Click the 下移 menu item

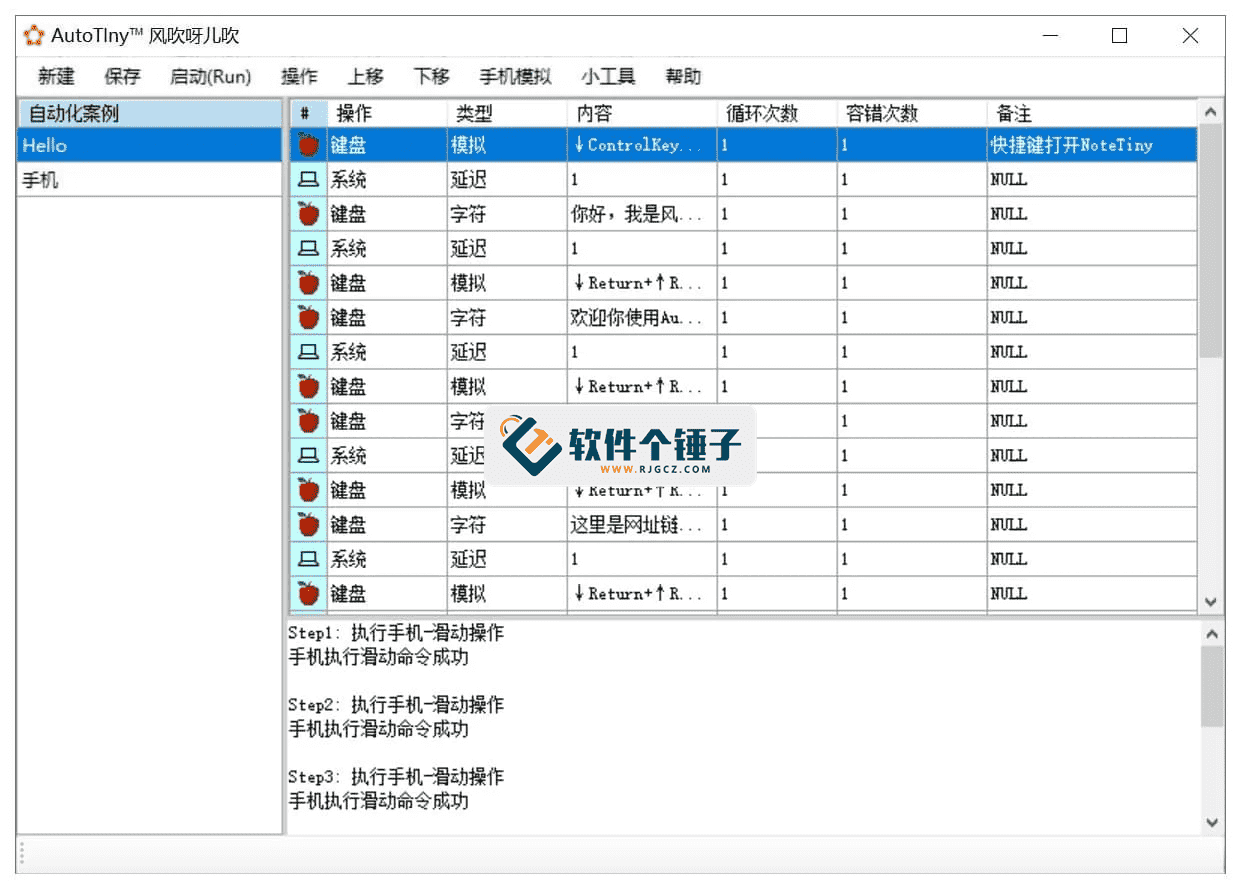pyautogui.click(x=431, y=76)
